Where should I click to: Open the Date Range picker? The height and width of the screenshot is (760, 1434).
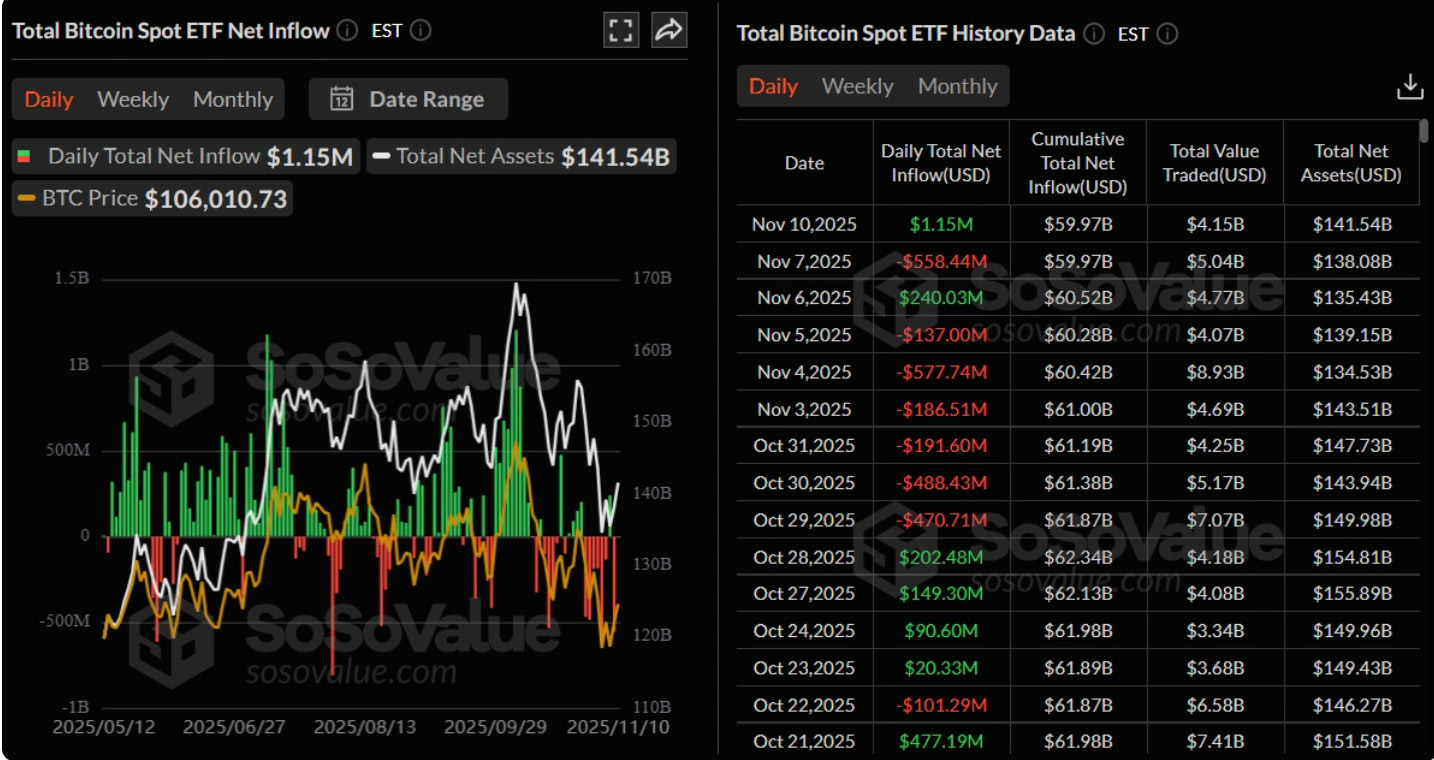point(408,99)
